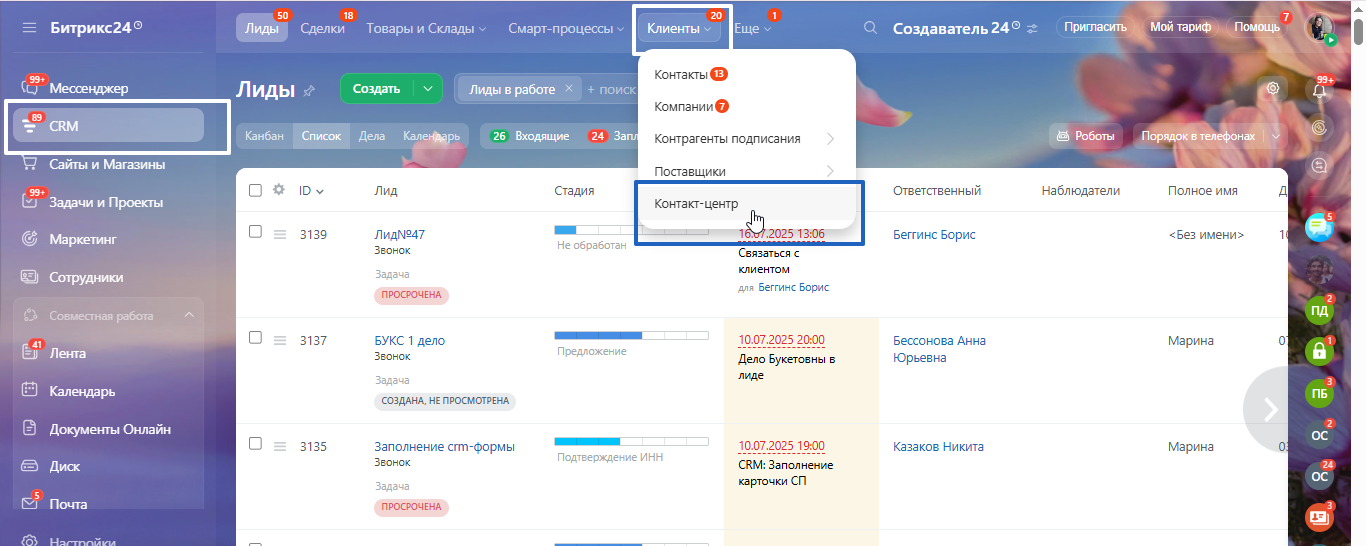Expand the dropdown arrow beside Создать

tap(428, 88)
